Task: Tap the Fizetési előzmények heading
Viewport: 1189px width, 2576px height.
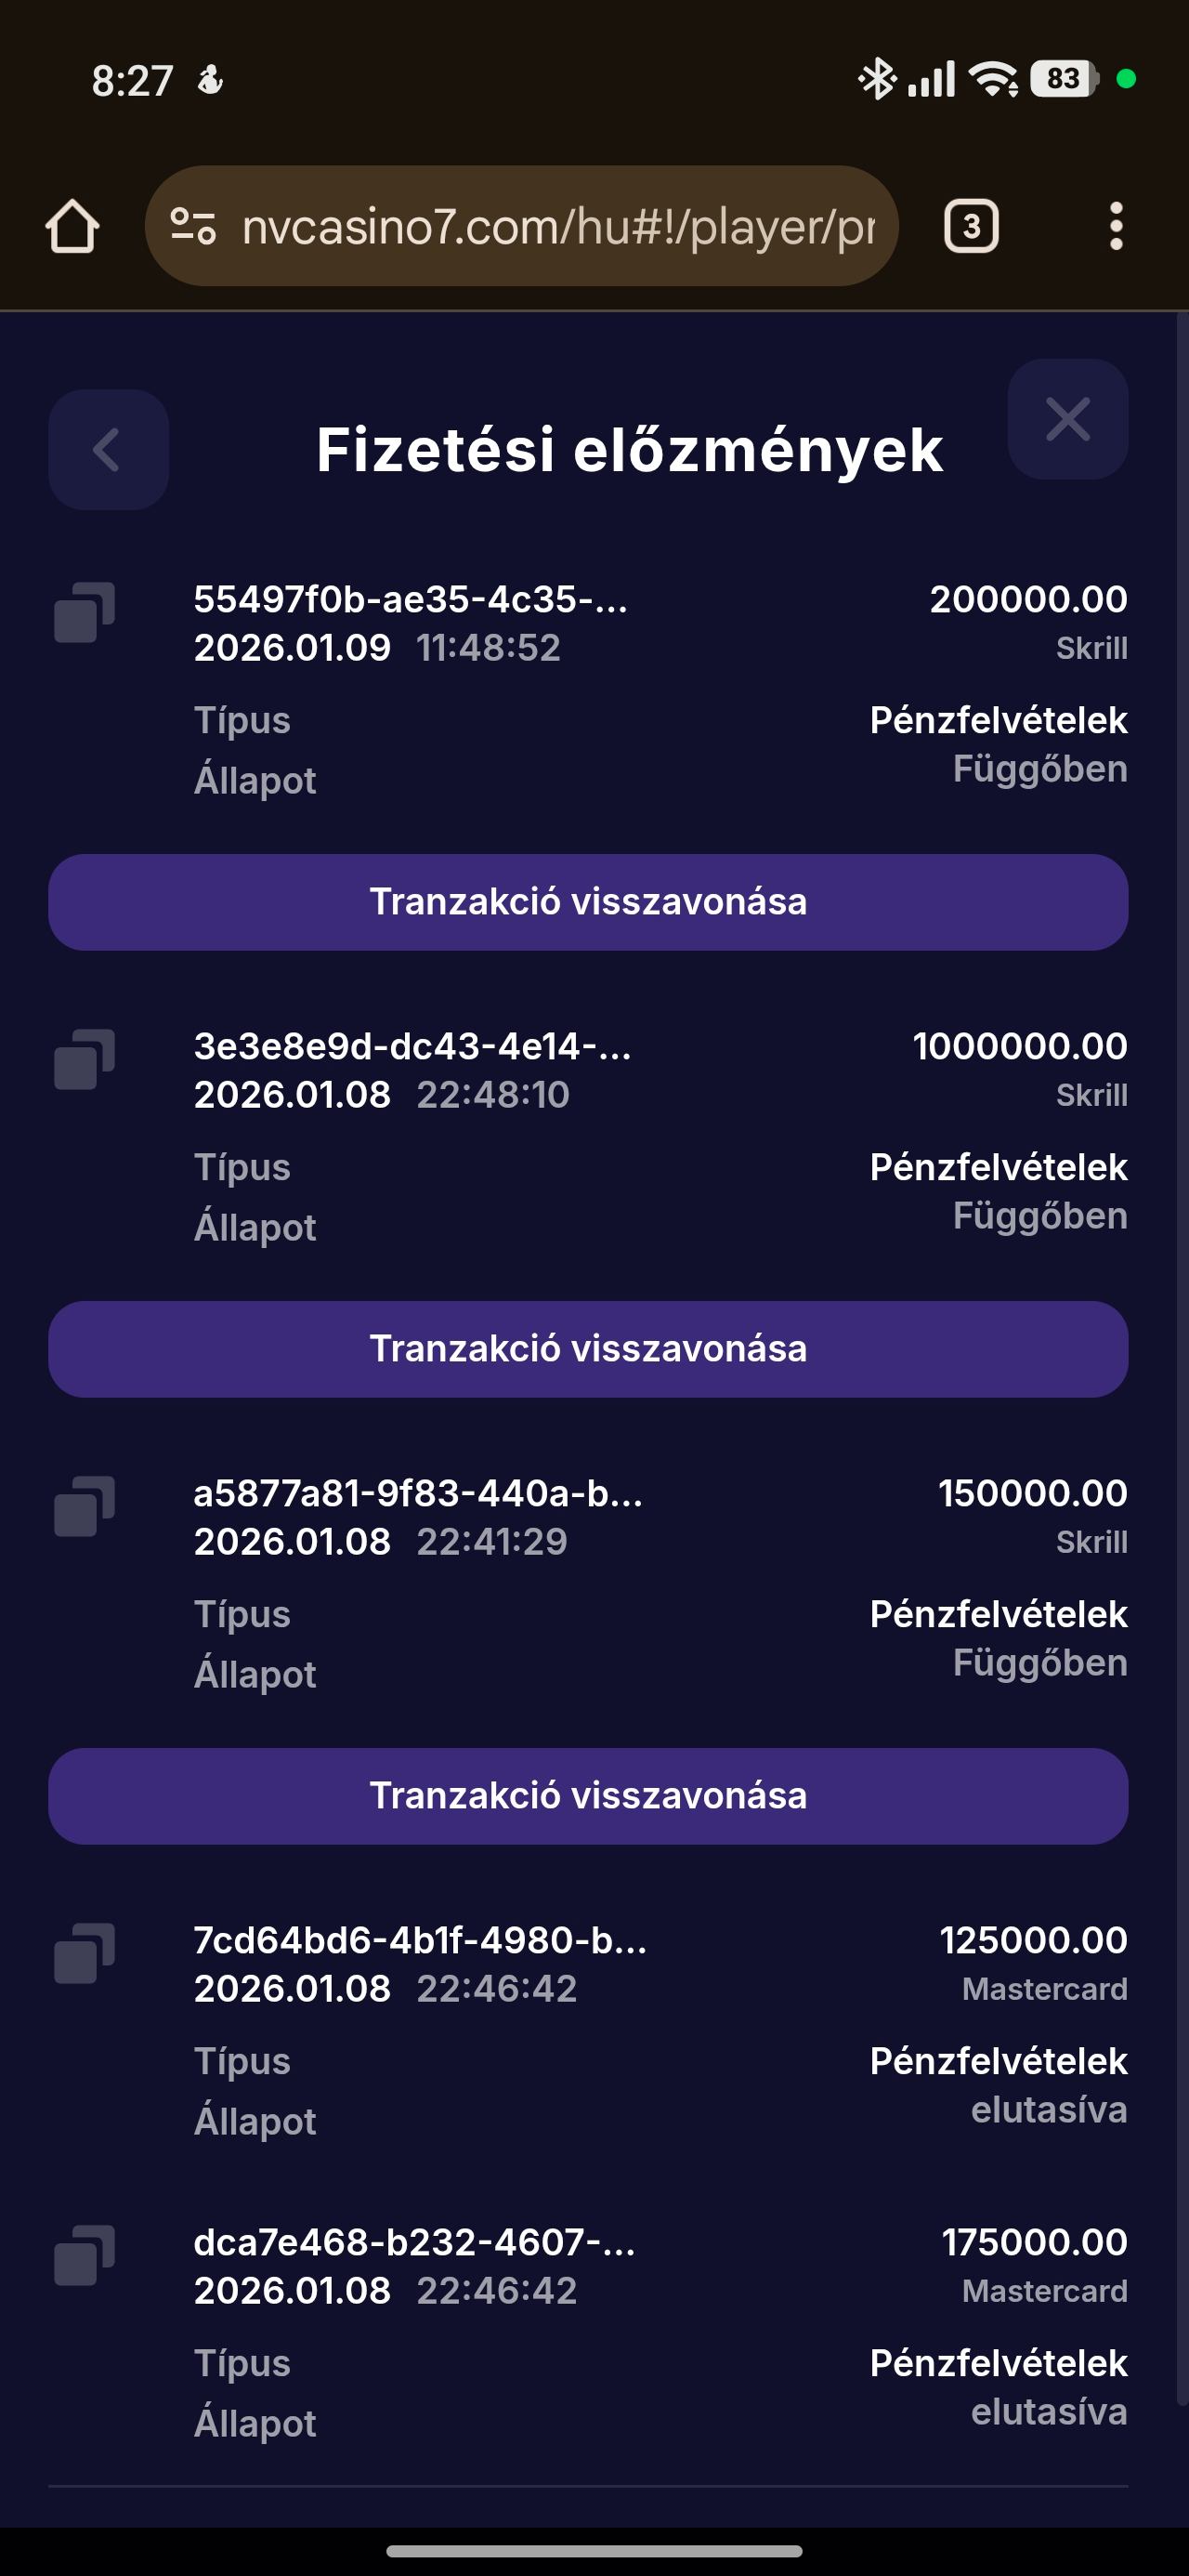Action: click(629, 449)
